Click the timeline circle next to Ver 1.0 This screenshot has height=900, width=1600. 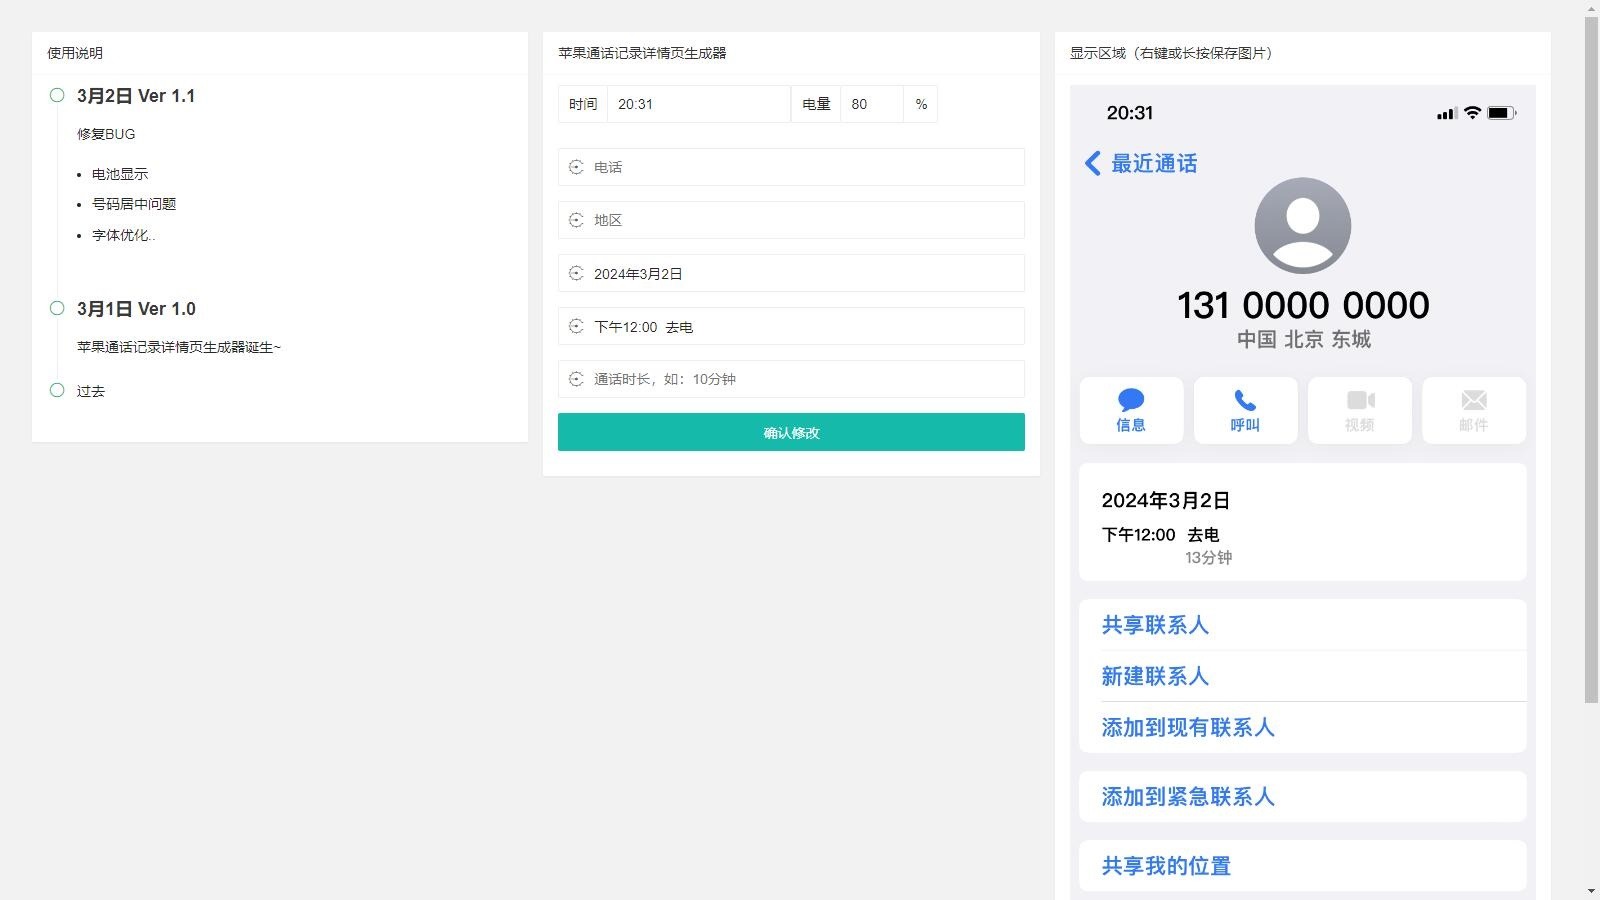point(57,308)
